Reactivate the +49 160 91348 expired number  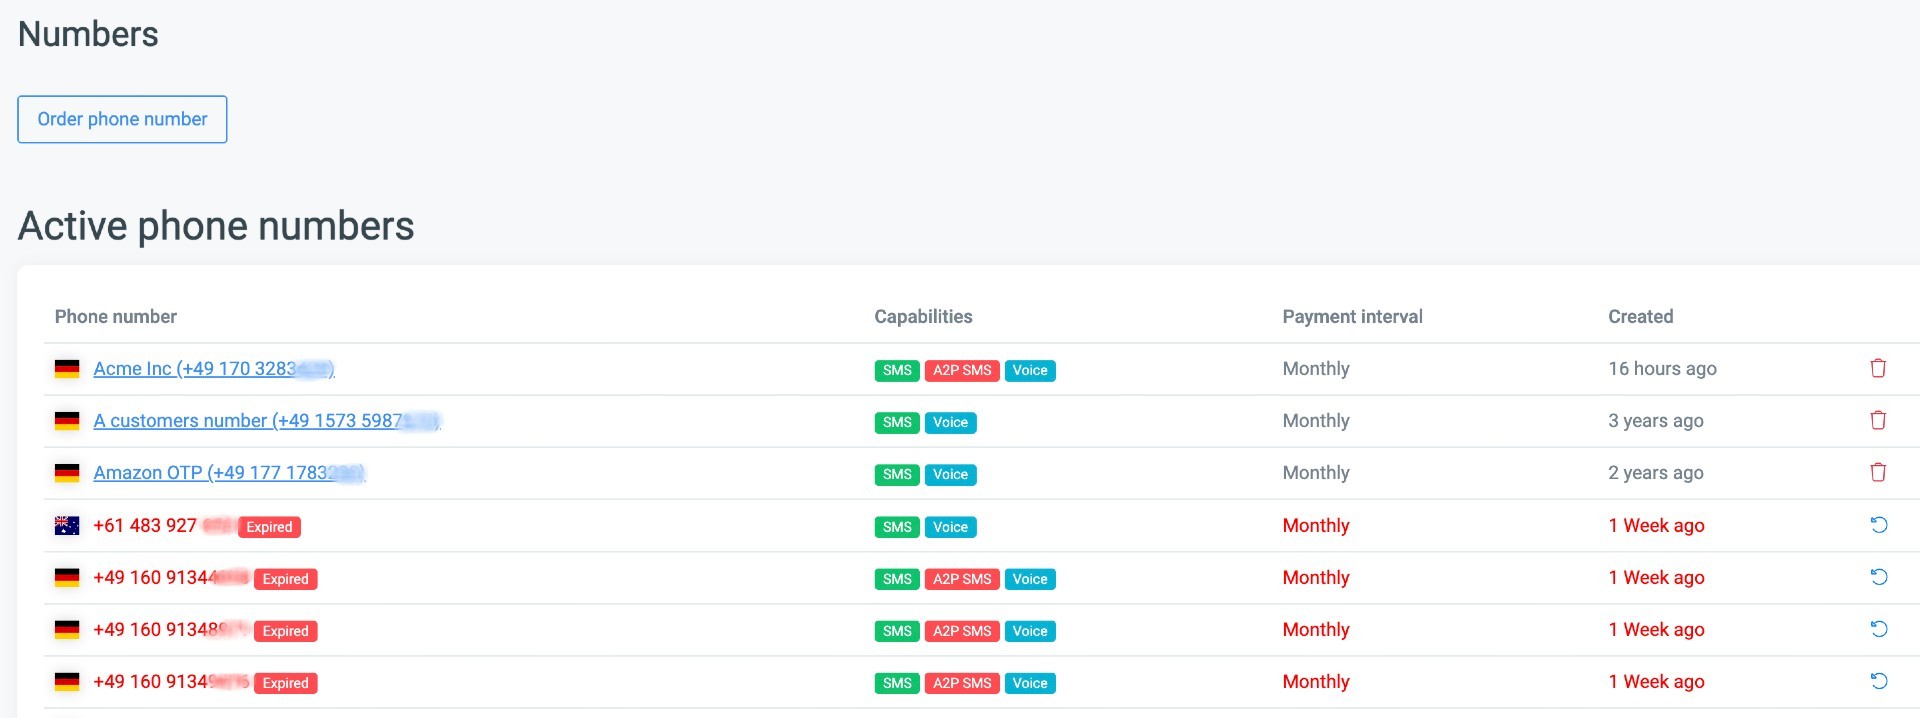(1879, 629)
